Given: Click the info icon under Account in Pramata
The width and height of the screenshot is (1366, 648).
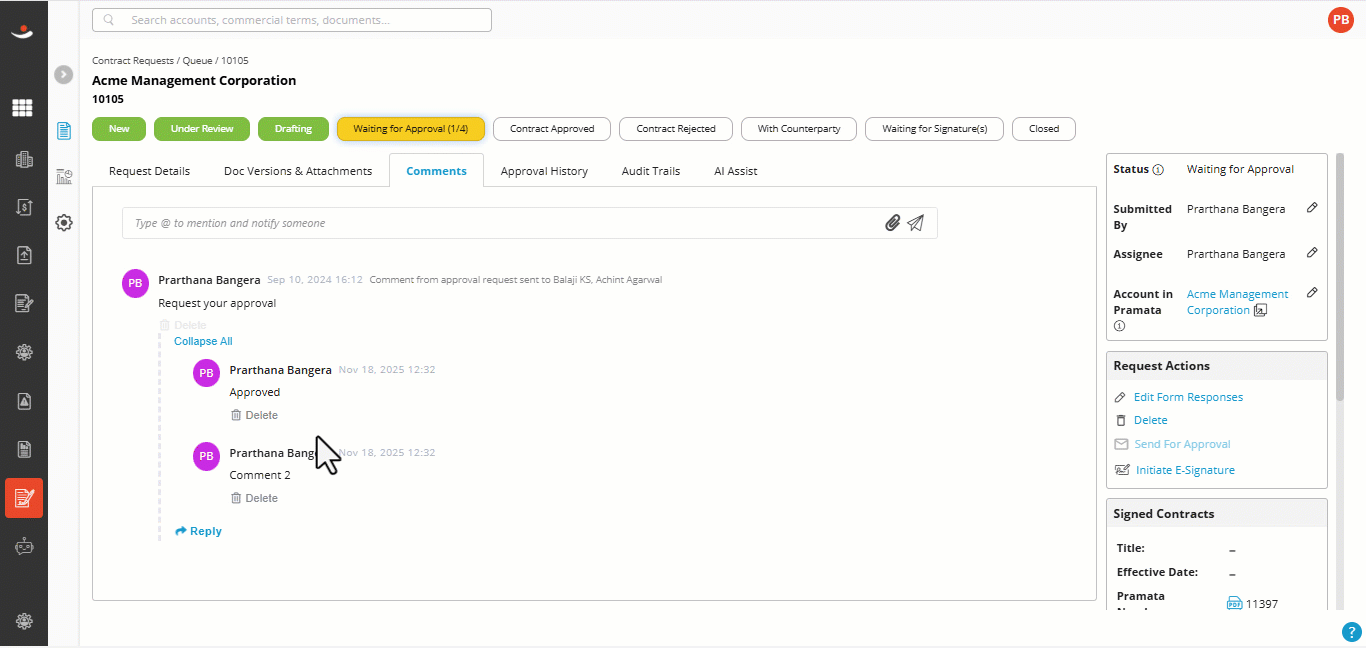Looking at the screenshot, I should coord(1119,326).
